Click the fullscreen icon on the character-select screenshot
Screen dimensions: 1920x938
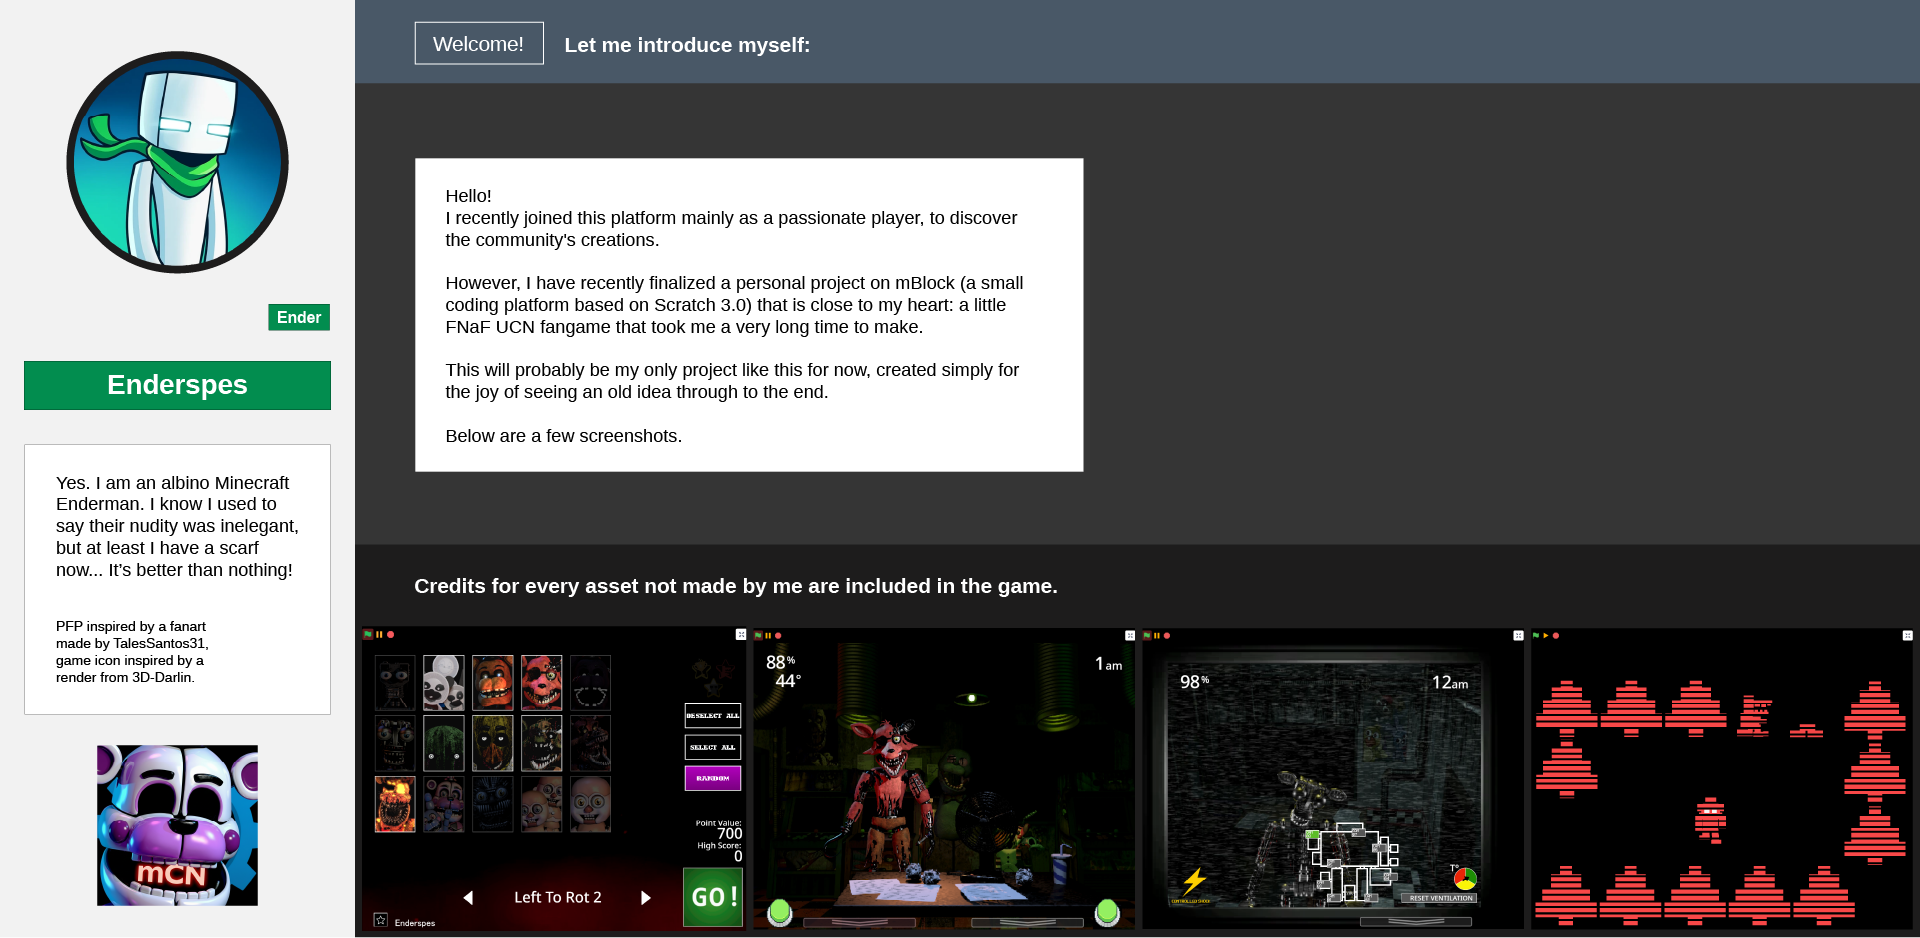(x=741, y=635)
